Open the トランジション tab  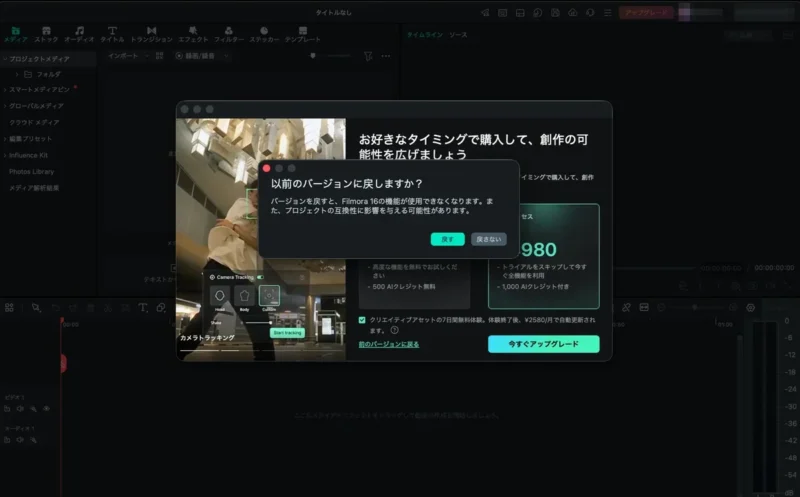pos(152,34)
